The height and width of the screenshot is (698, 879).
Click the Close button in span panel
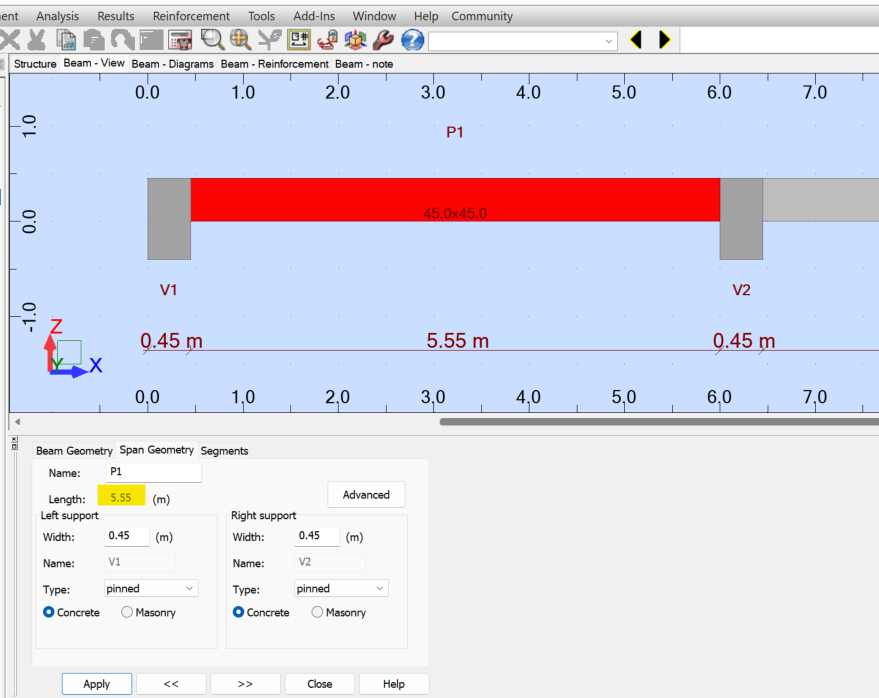click(320, 684)
